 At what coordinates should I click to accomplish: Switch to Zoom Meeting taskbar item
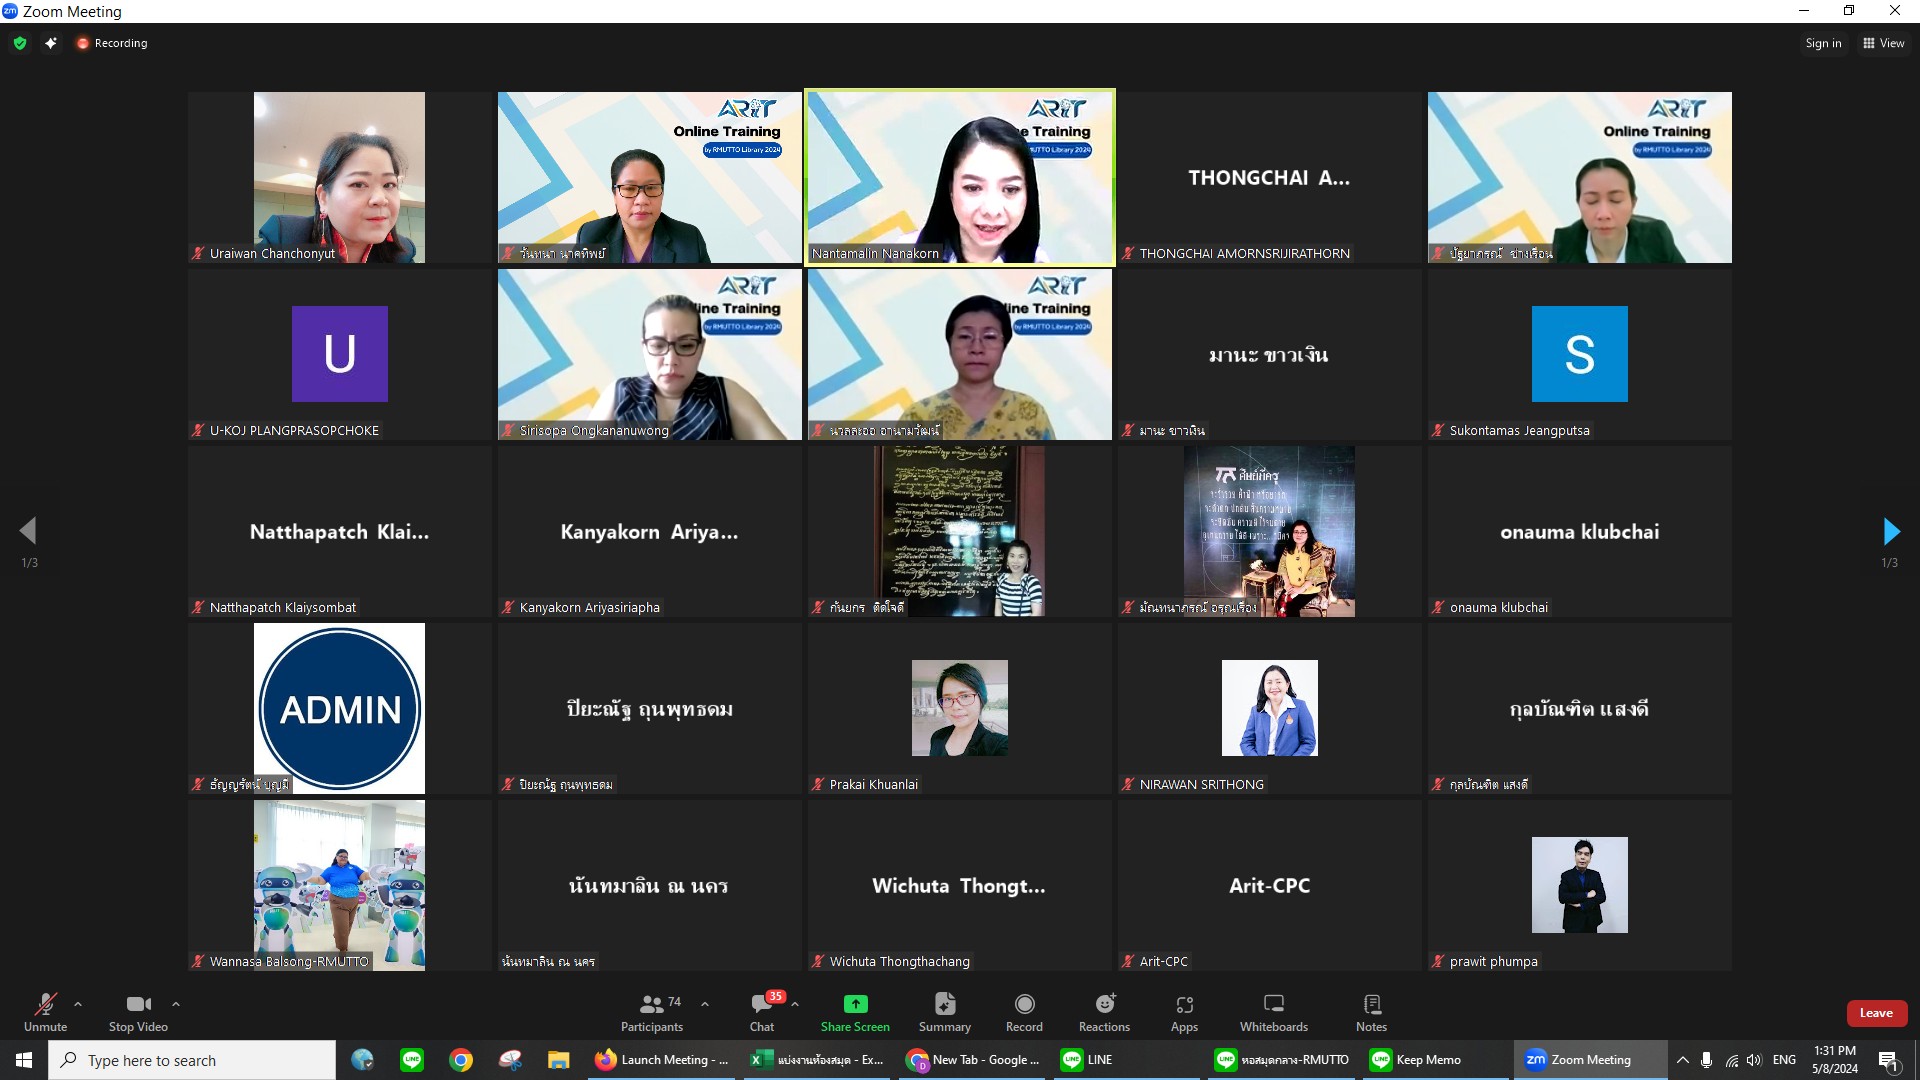[1590, 1060]
